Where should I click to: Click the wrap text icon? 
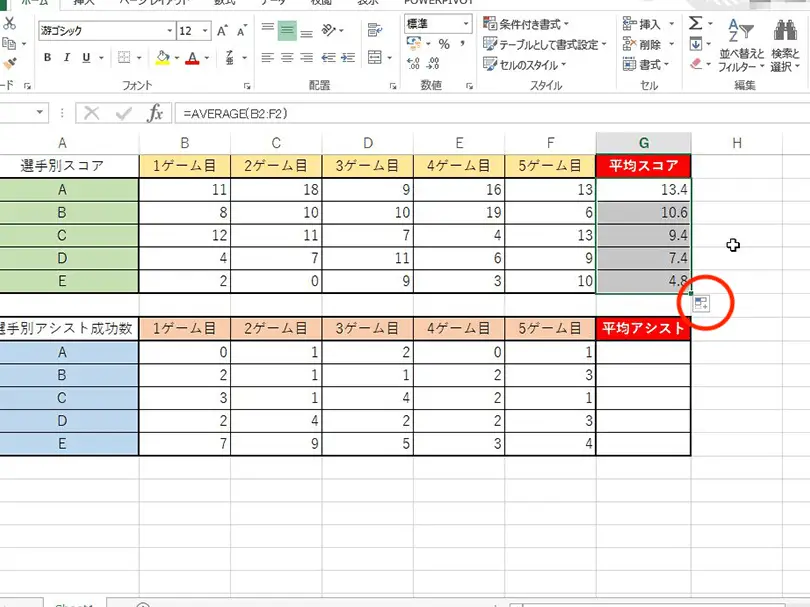(x=375, y=31)
